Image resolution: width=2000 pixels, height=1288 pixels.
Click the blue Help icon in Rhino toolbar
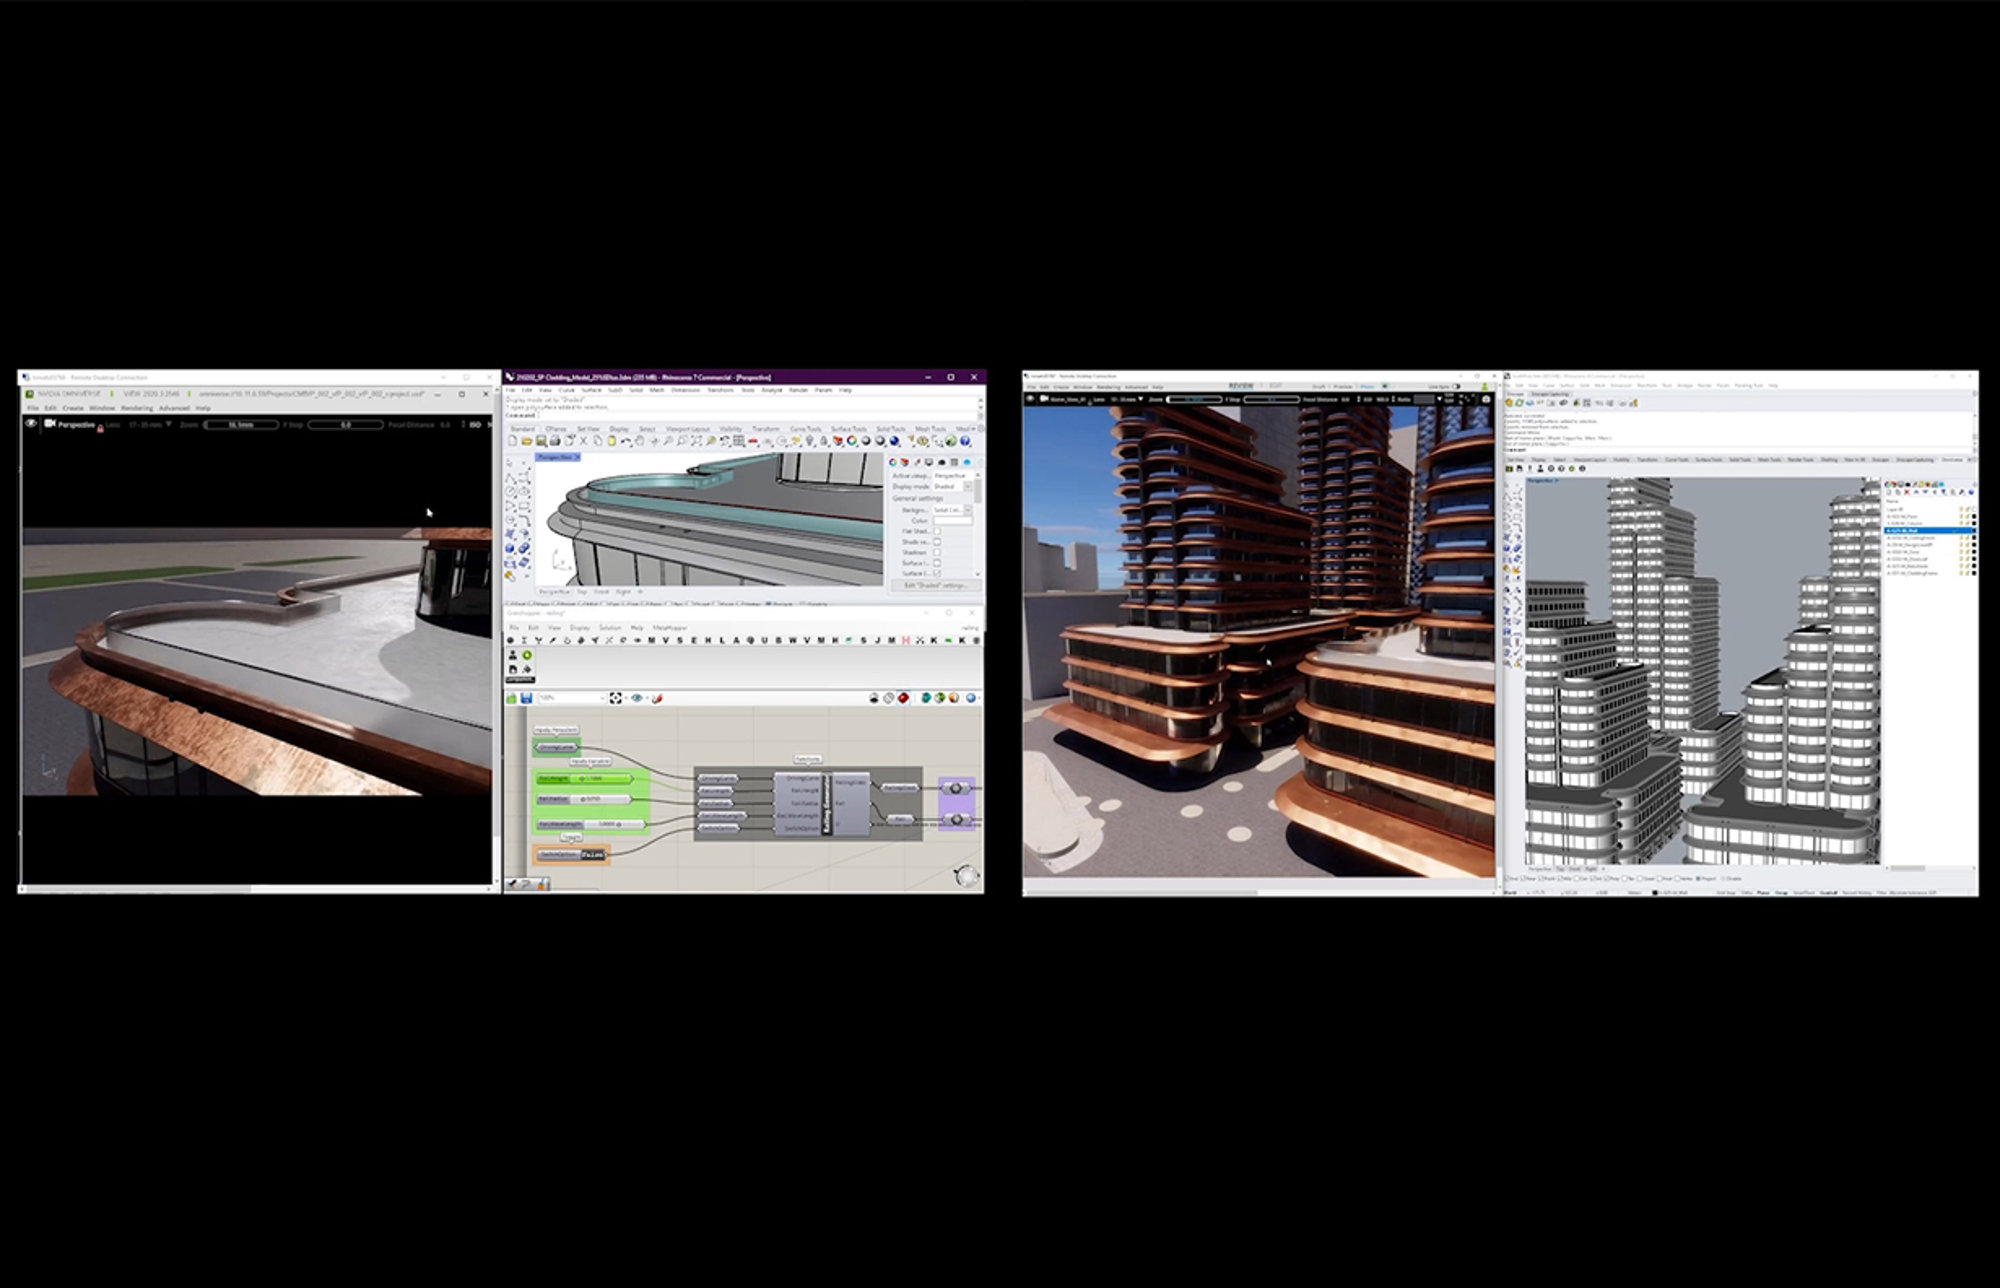point(965,441)
